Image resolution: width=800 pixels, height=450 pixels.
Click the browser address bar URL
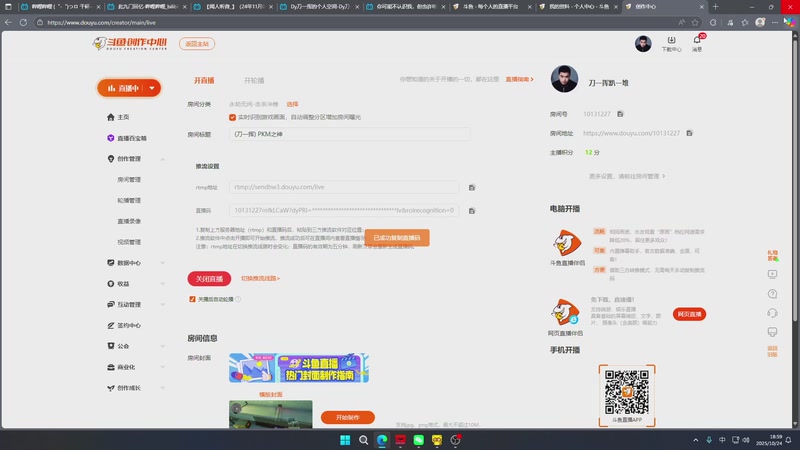pyautogui.click(x=102, y=22)
